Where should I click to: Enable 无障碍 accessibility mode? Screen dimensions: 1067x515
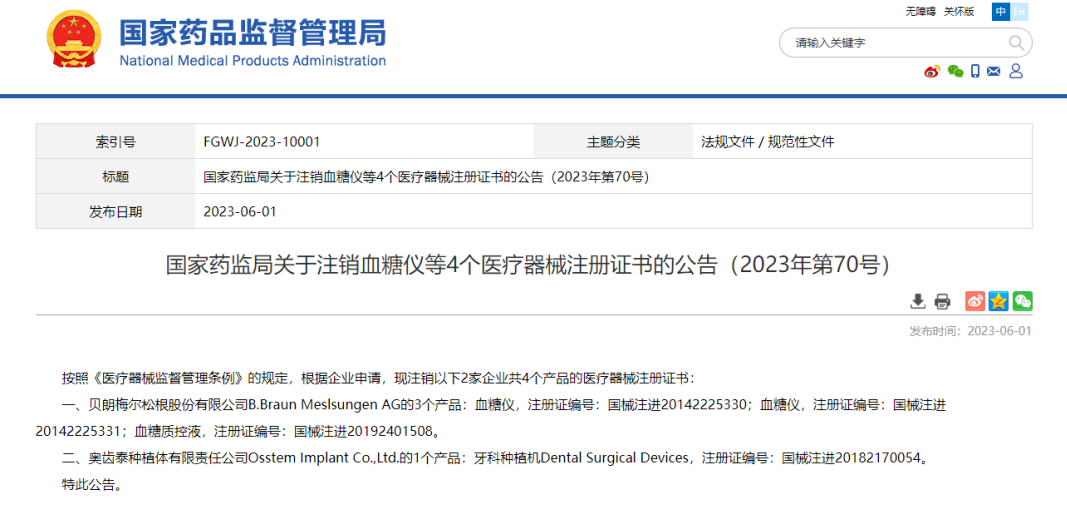coord(920,12)
